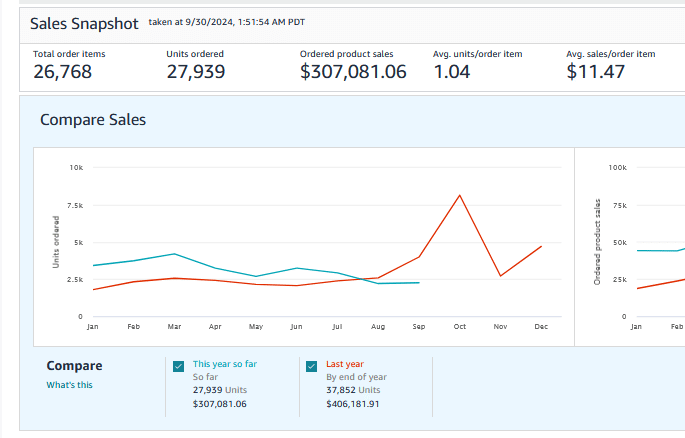The image size is (685, 438).
Task: Click the vertical "Ordered product sales" axis title
Action: tap(597, 242)
